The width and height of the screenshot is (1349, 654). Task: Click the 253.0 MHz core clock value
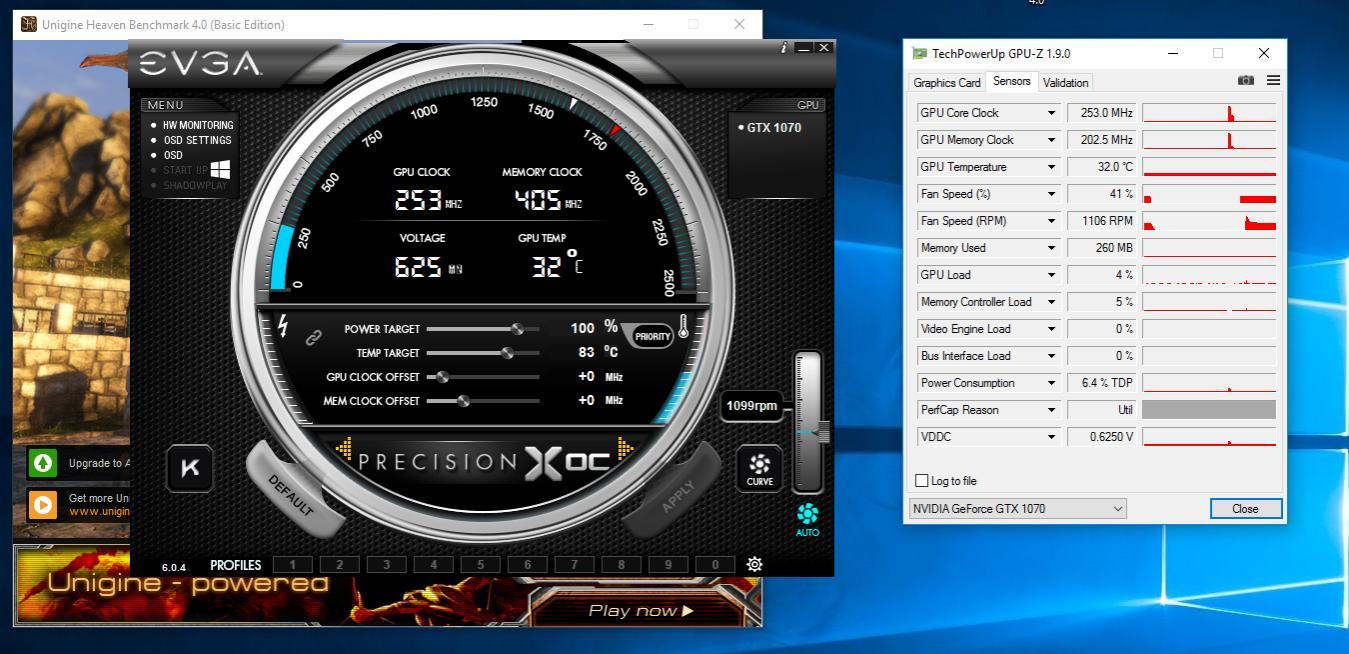(1102, 113)
